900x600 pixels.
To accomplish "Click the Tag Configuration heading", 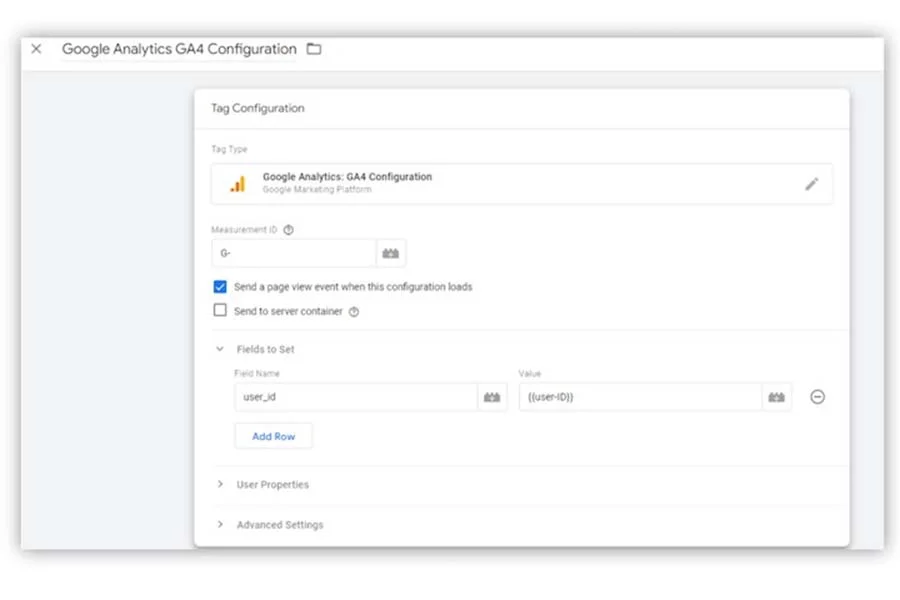I will tap(258, 108).
